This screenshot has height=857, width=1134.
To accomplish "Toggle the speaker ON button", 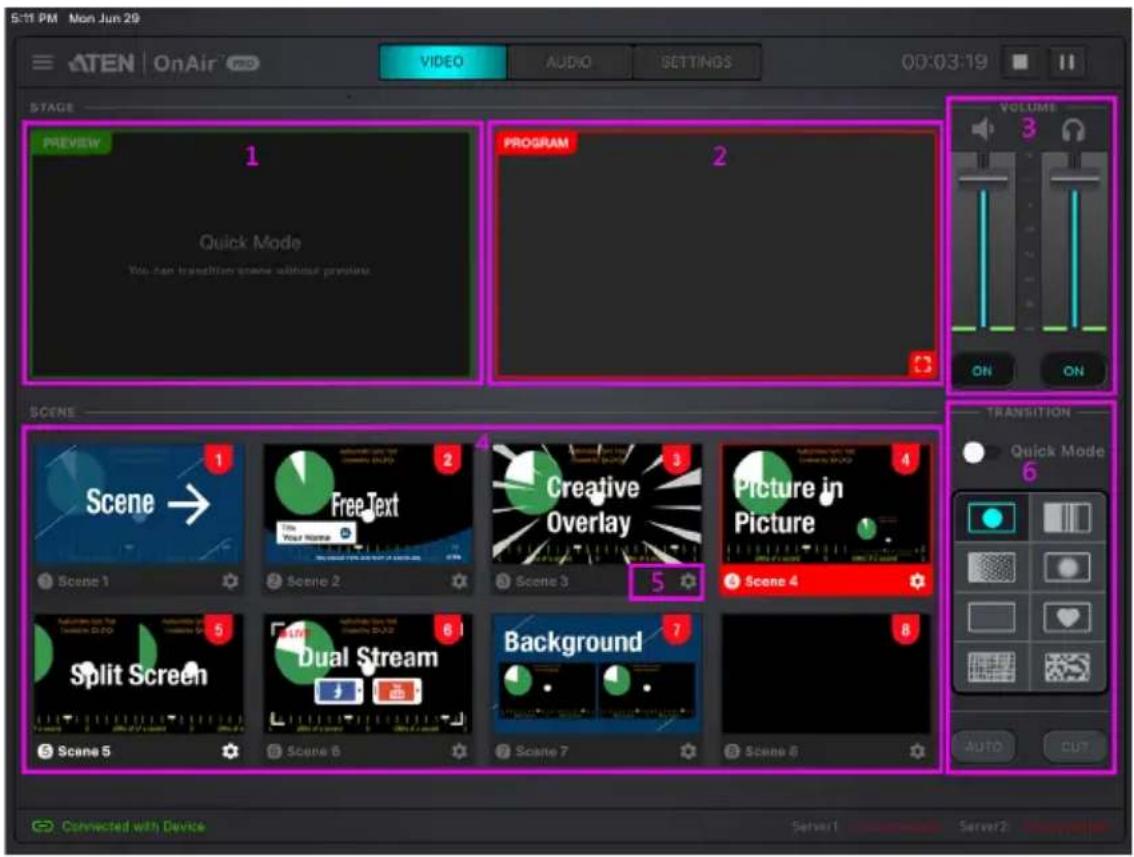I will 982,371.
